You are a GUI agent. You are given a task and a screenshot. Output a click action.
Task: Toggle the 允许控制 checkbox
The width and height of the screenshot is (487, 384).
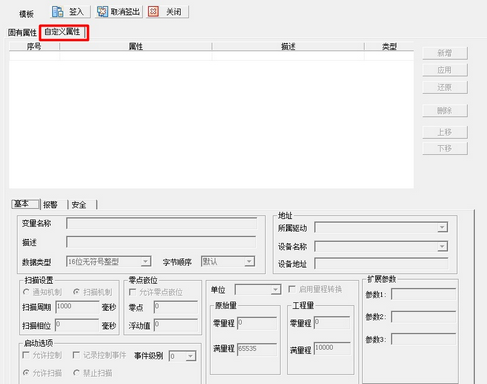(x=26, y=355)
